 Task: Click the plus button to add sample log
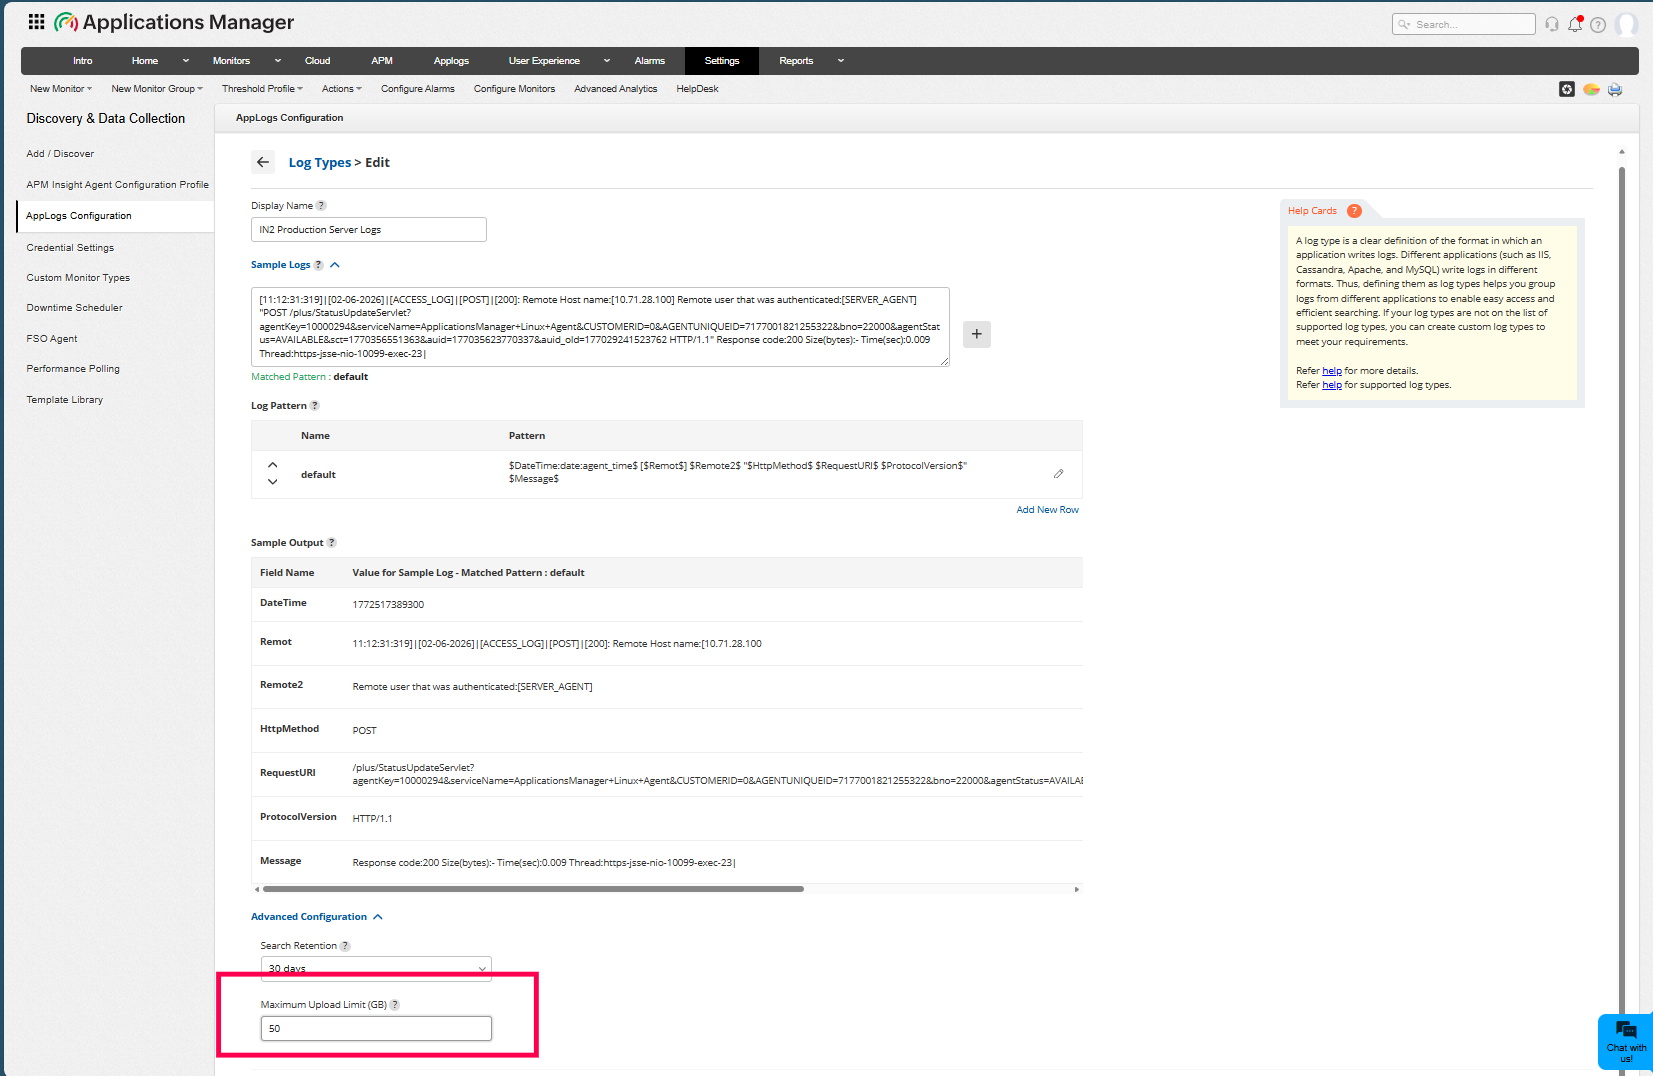[976, 334]
